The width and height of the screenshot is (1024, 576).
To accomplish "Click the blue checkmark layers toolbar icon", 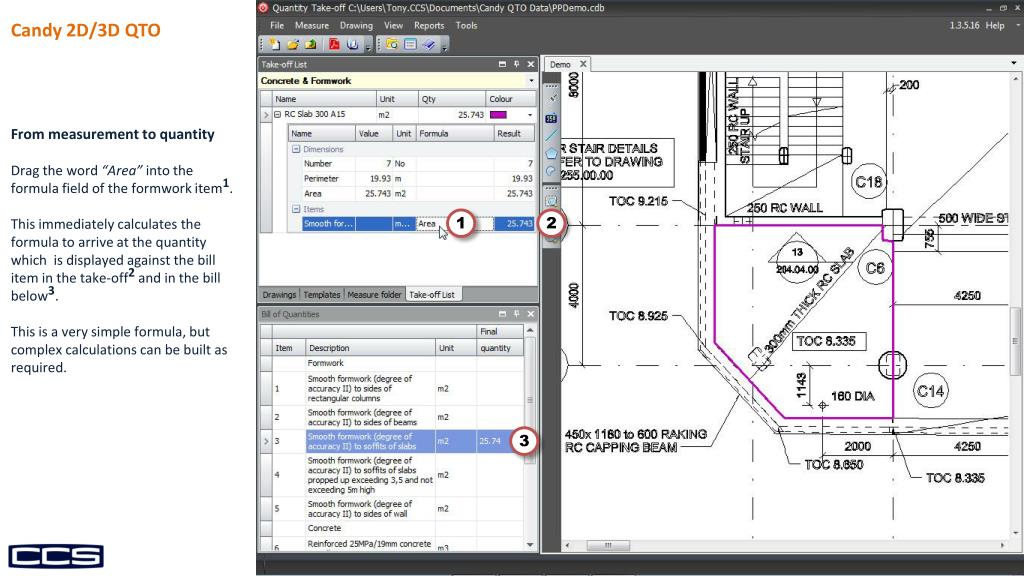I will click(x=428, y=44).
